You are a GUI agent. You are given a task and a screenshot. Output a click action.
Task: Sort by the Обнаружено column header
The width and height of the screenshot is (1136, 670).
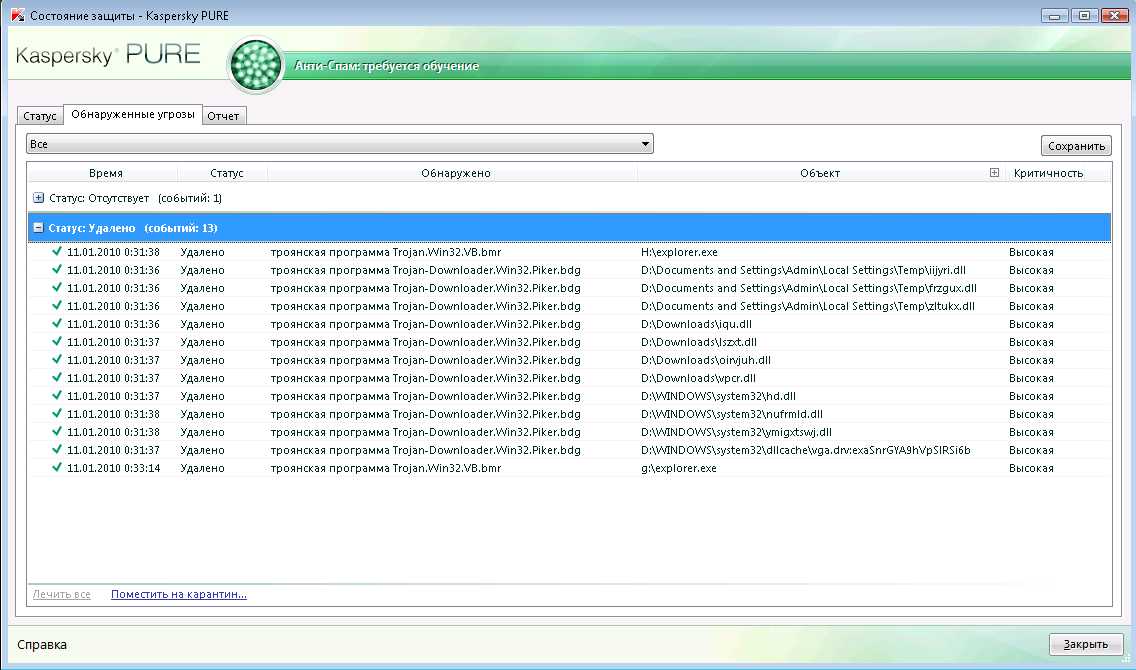tap(456, 173)
